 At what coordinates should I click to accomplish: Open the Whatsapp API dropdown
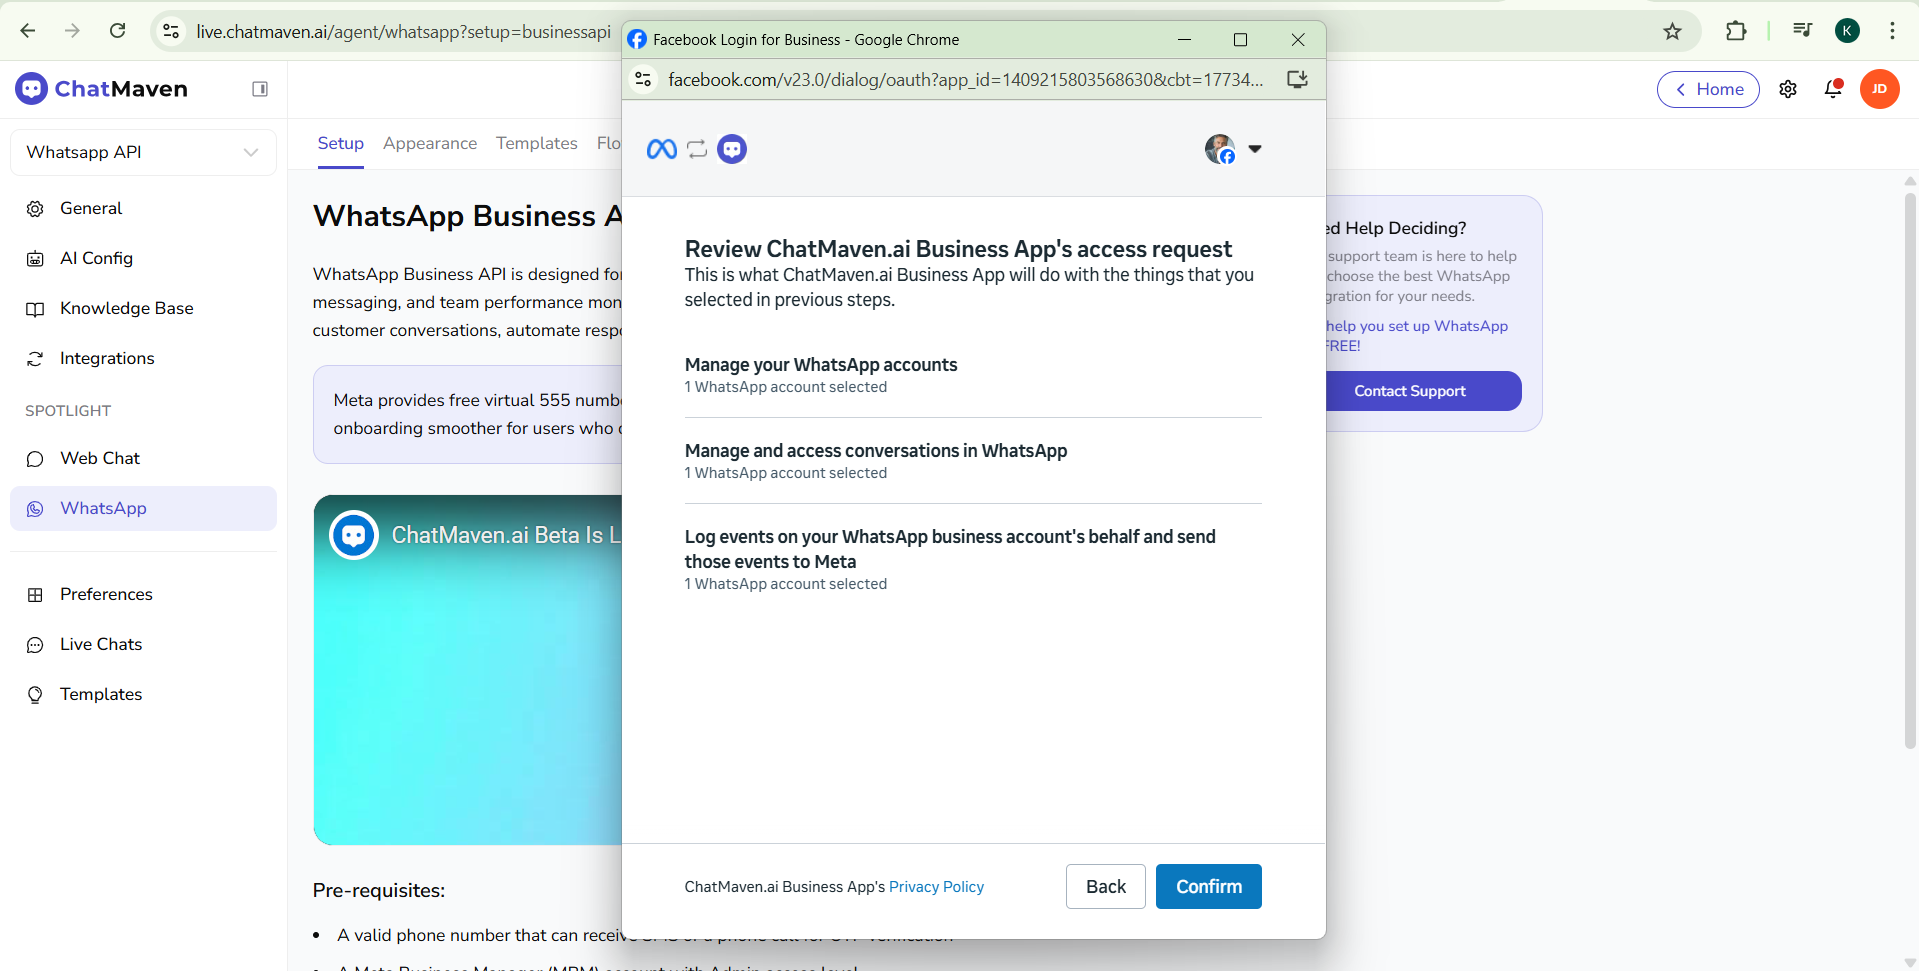pyautogui.click(x=143, y=152)
